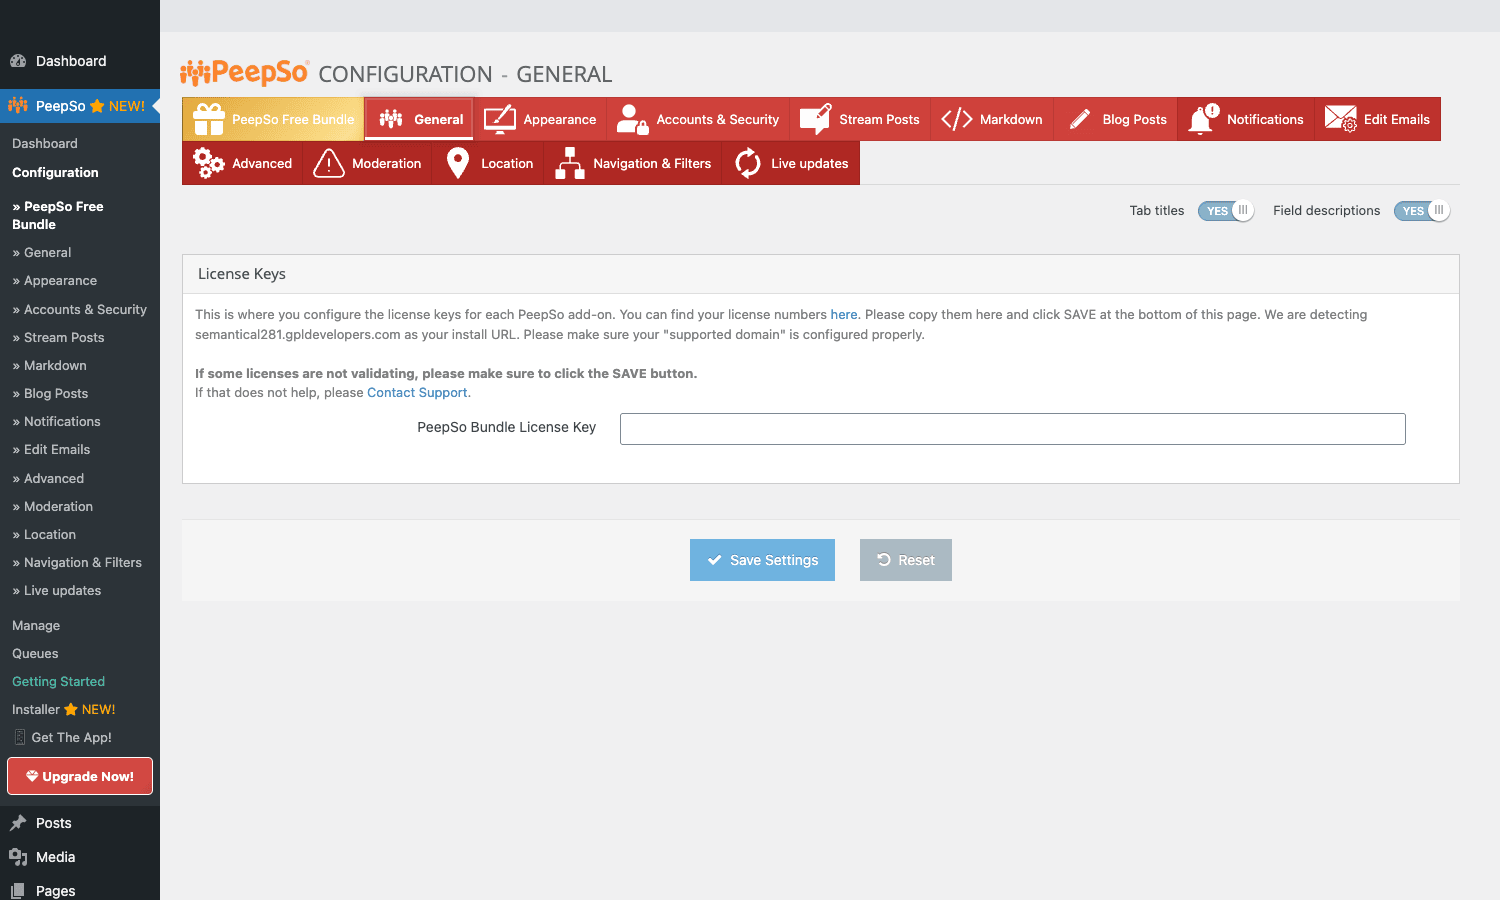Click the Upgrade Now! button
1500x900 pixels.
[80, 776]
